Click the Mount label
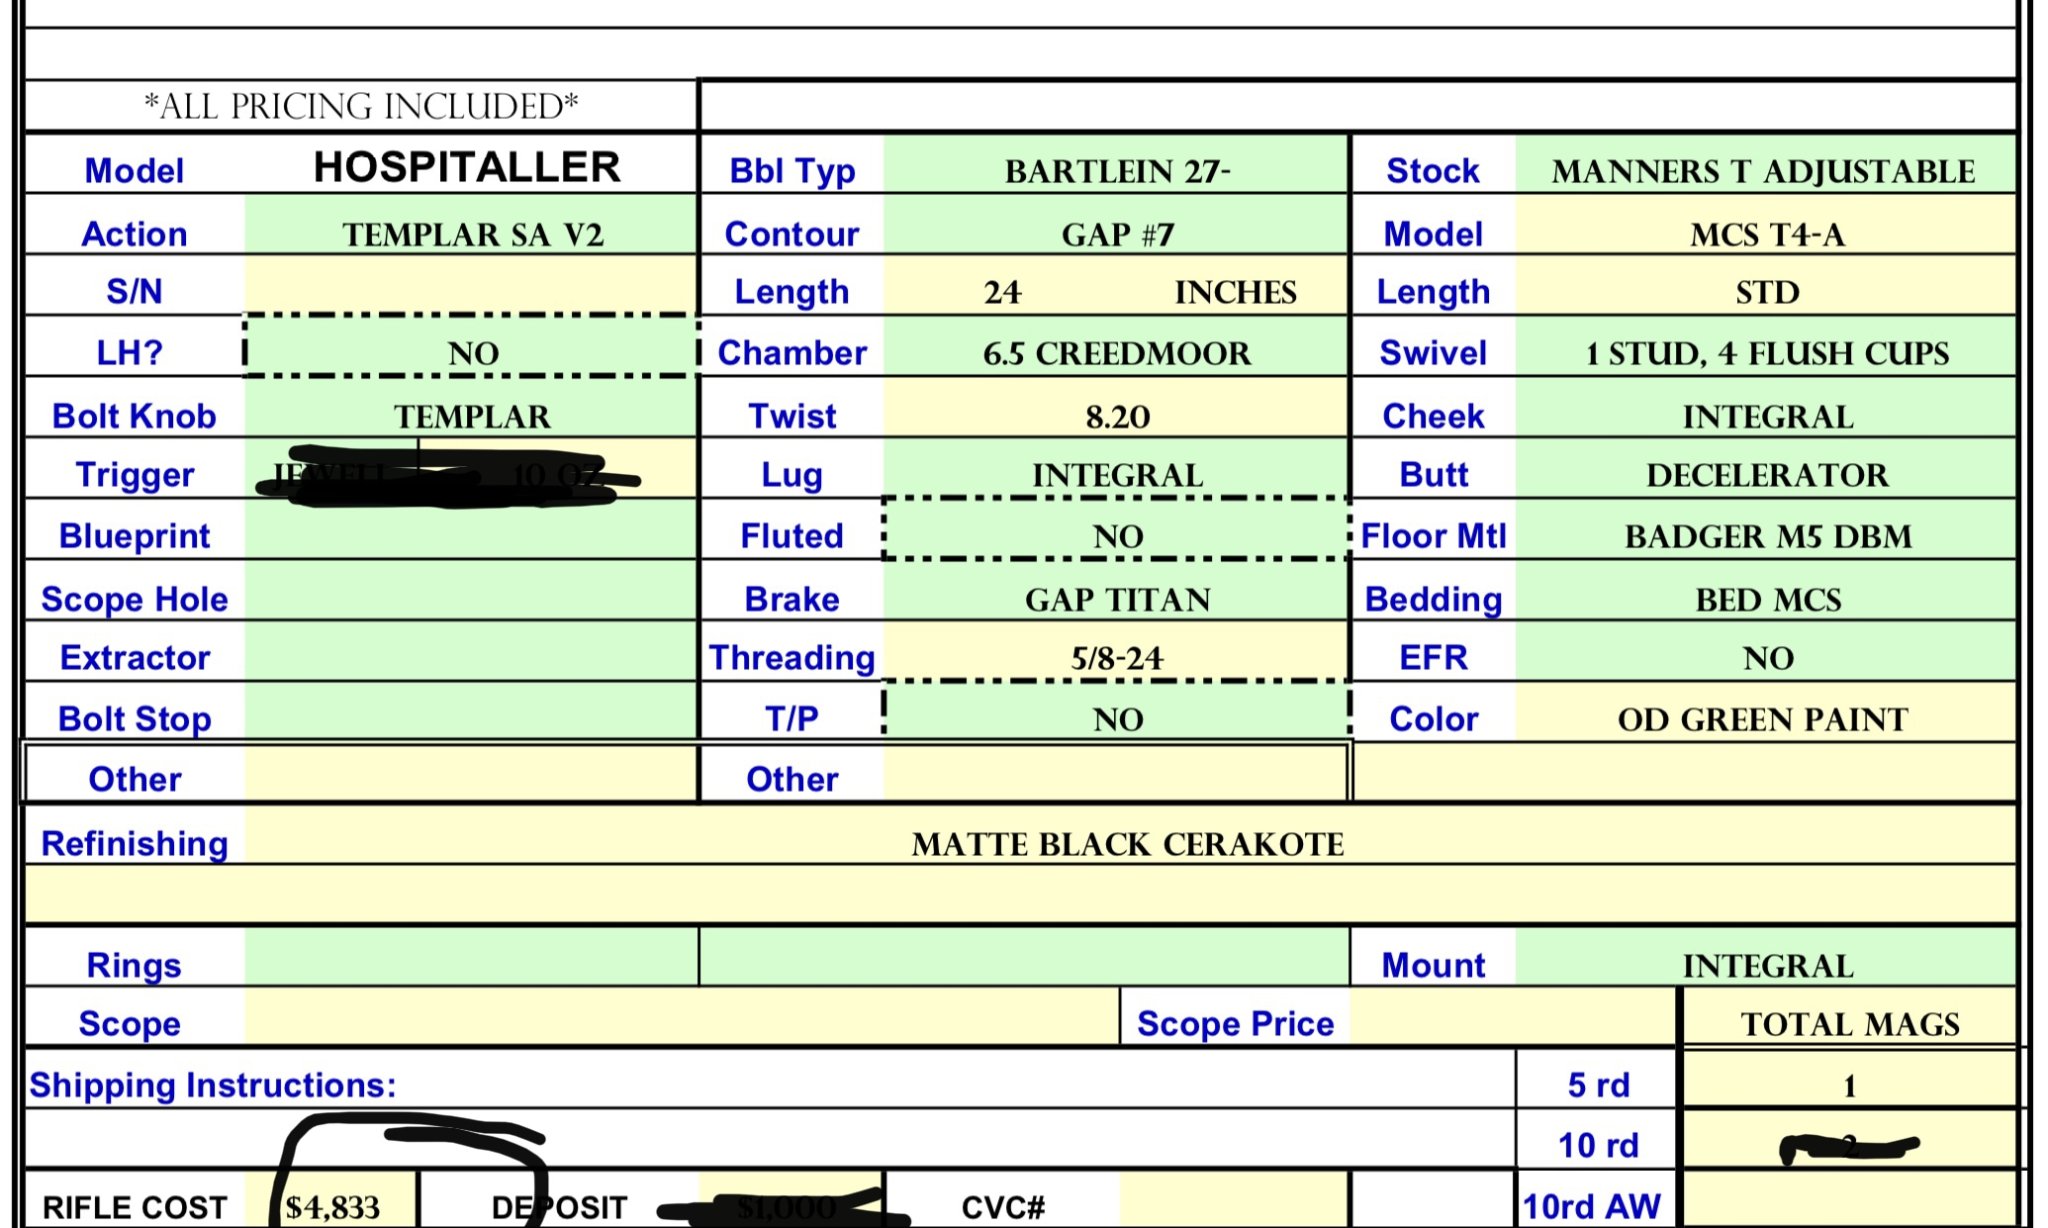This screenshot has width=2048, height=1228. (1433, 965)
